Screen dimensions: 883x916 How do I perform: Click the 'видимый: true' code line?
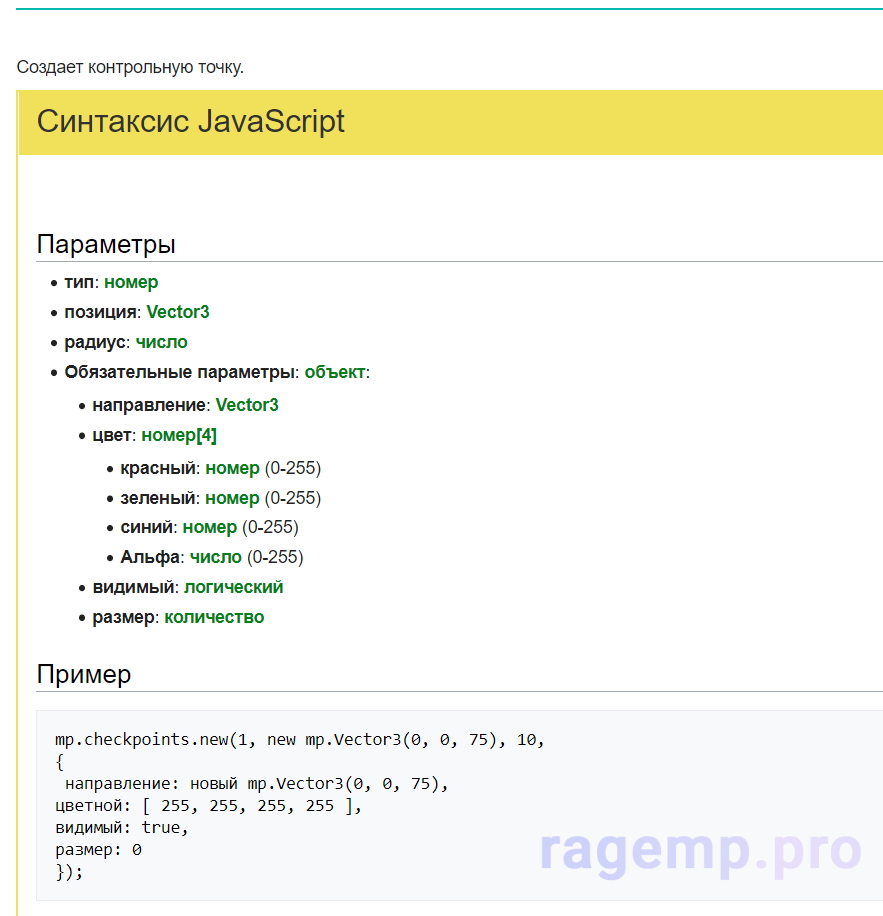click(x=121, y=828)
